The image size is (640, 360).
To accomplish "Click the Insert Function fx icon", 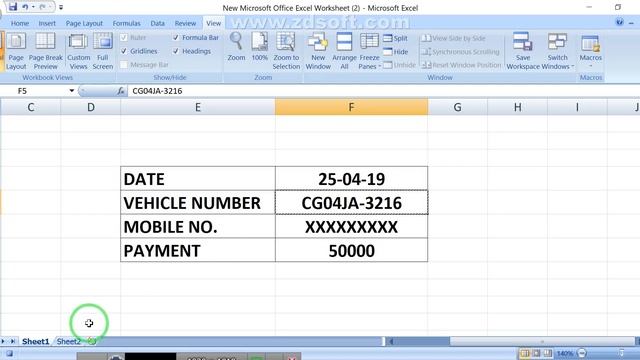I will [x=121, y=91].
